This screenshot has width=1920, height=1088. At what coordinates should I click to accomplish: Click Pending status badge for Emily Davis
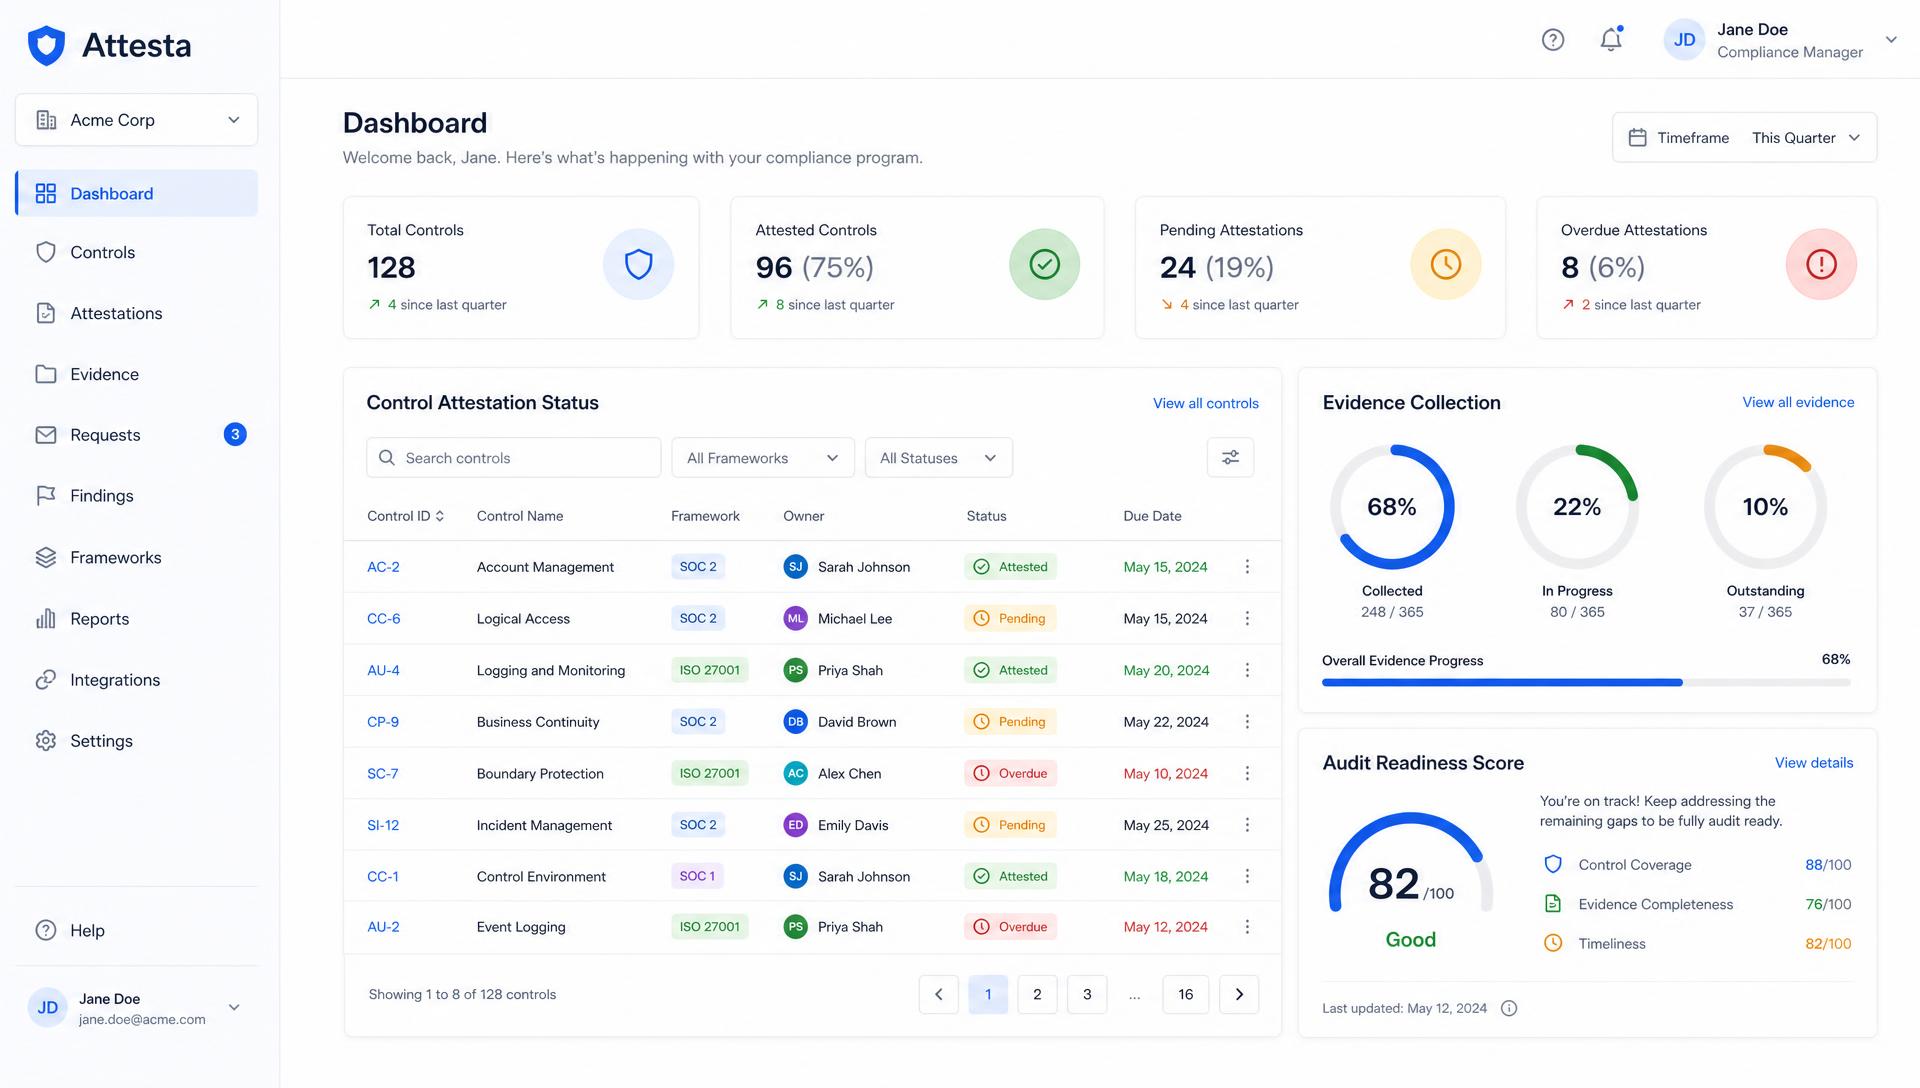pyautogui.click(x=1009, y=825)
